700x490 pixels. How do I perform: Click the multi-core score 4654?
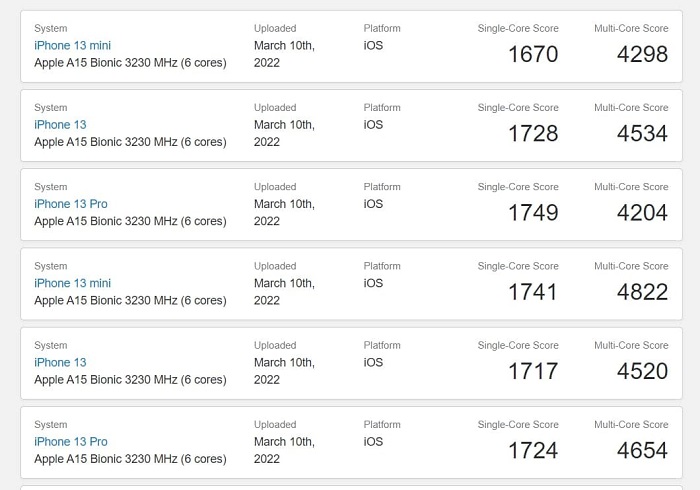[x=642, y=451]
